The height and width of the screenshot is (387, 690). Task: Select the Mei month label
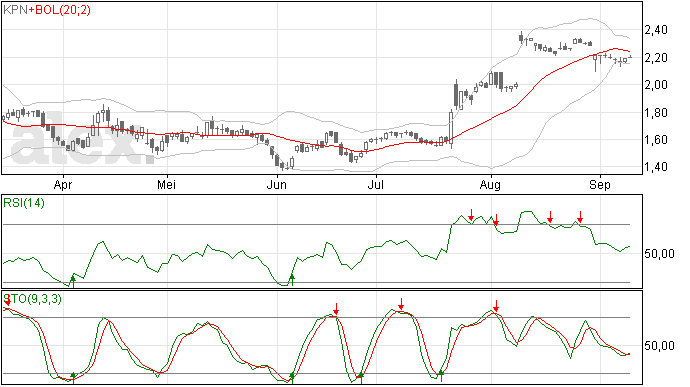pyautogui.click(x=167, y=185)
